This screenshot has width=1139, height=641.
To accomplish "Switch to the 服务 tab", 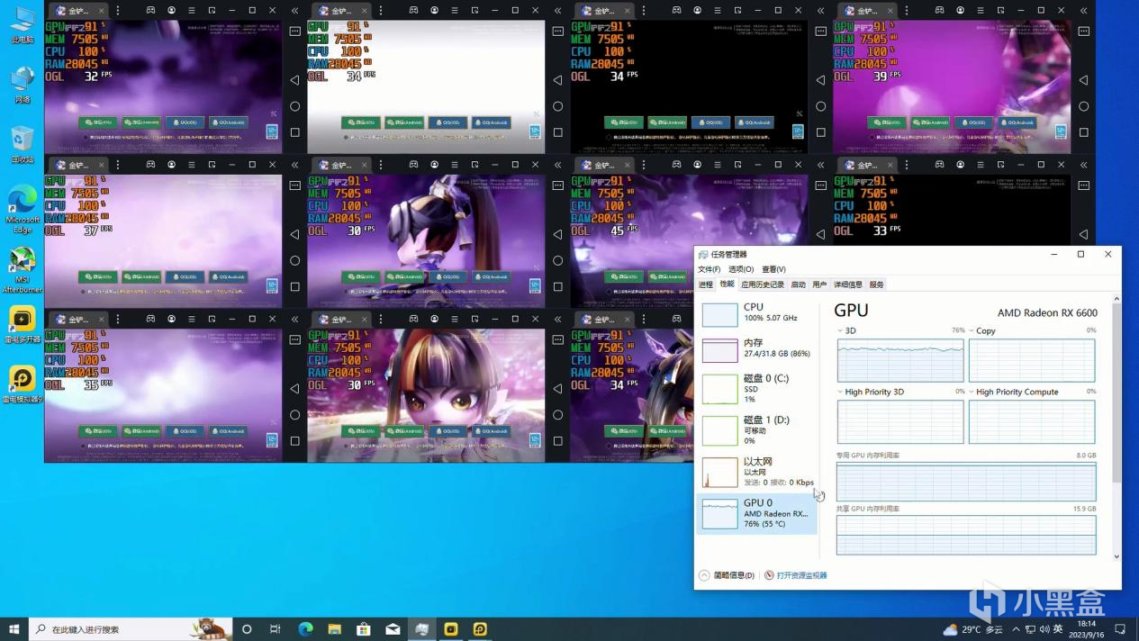I will (877, 284).
